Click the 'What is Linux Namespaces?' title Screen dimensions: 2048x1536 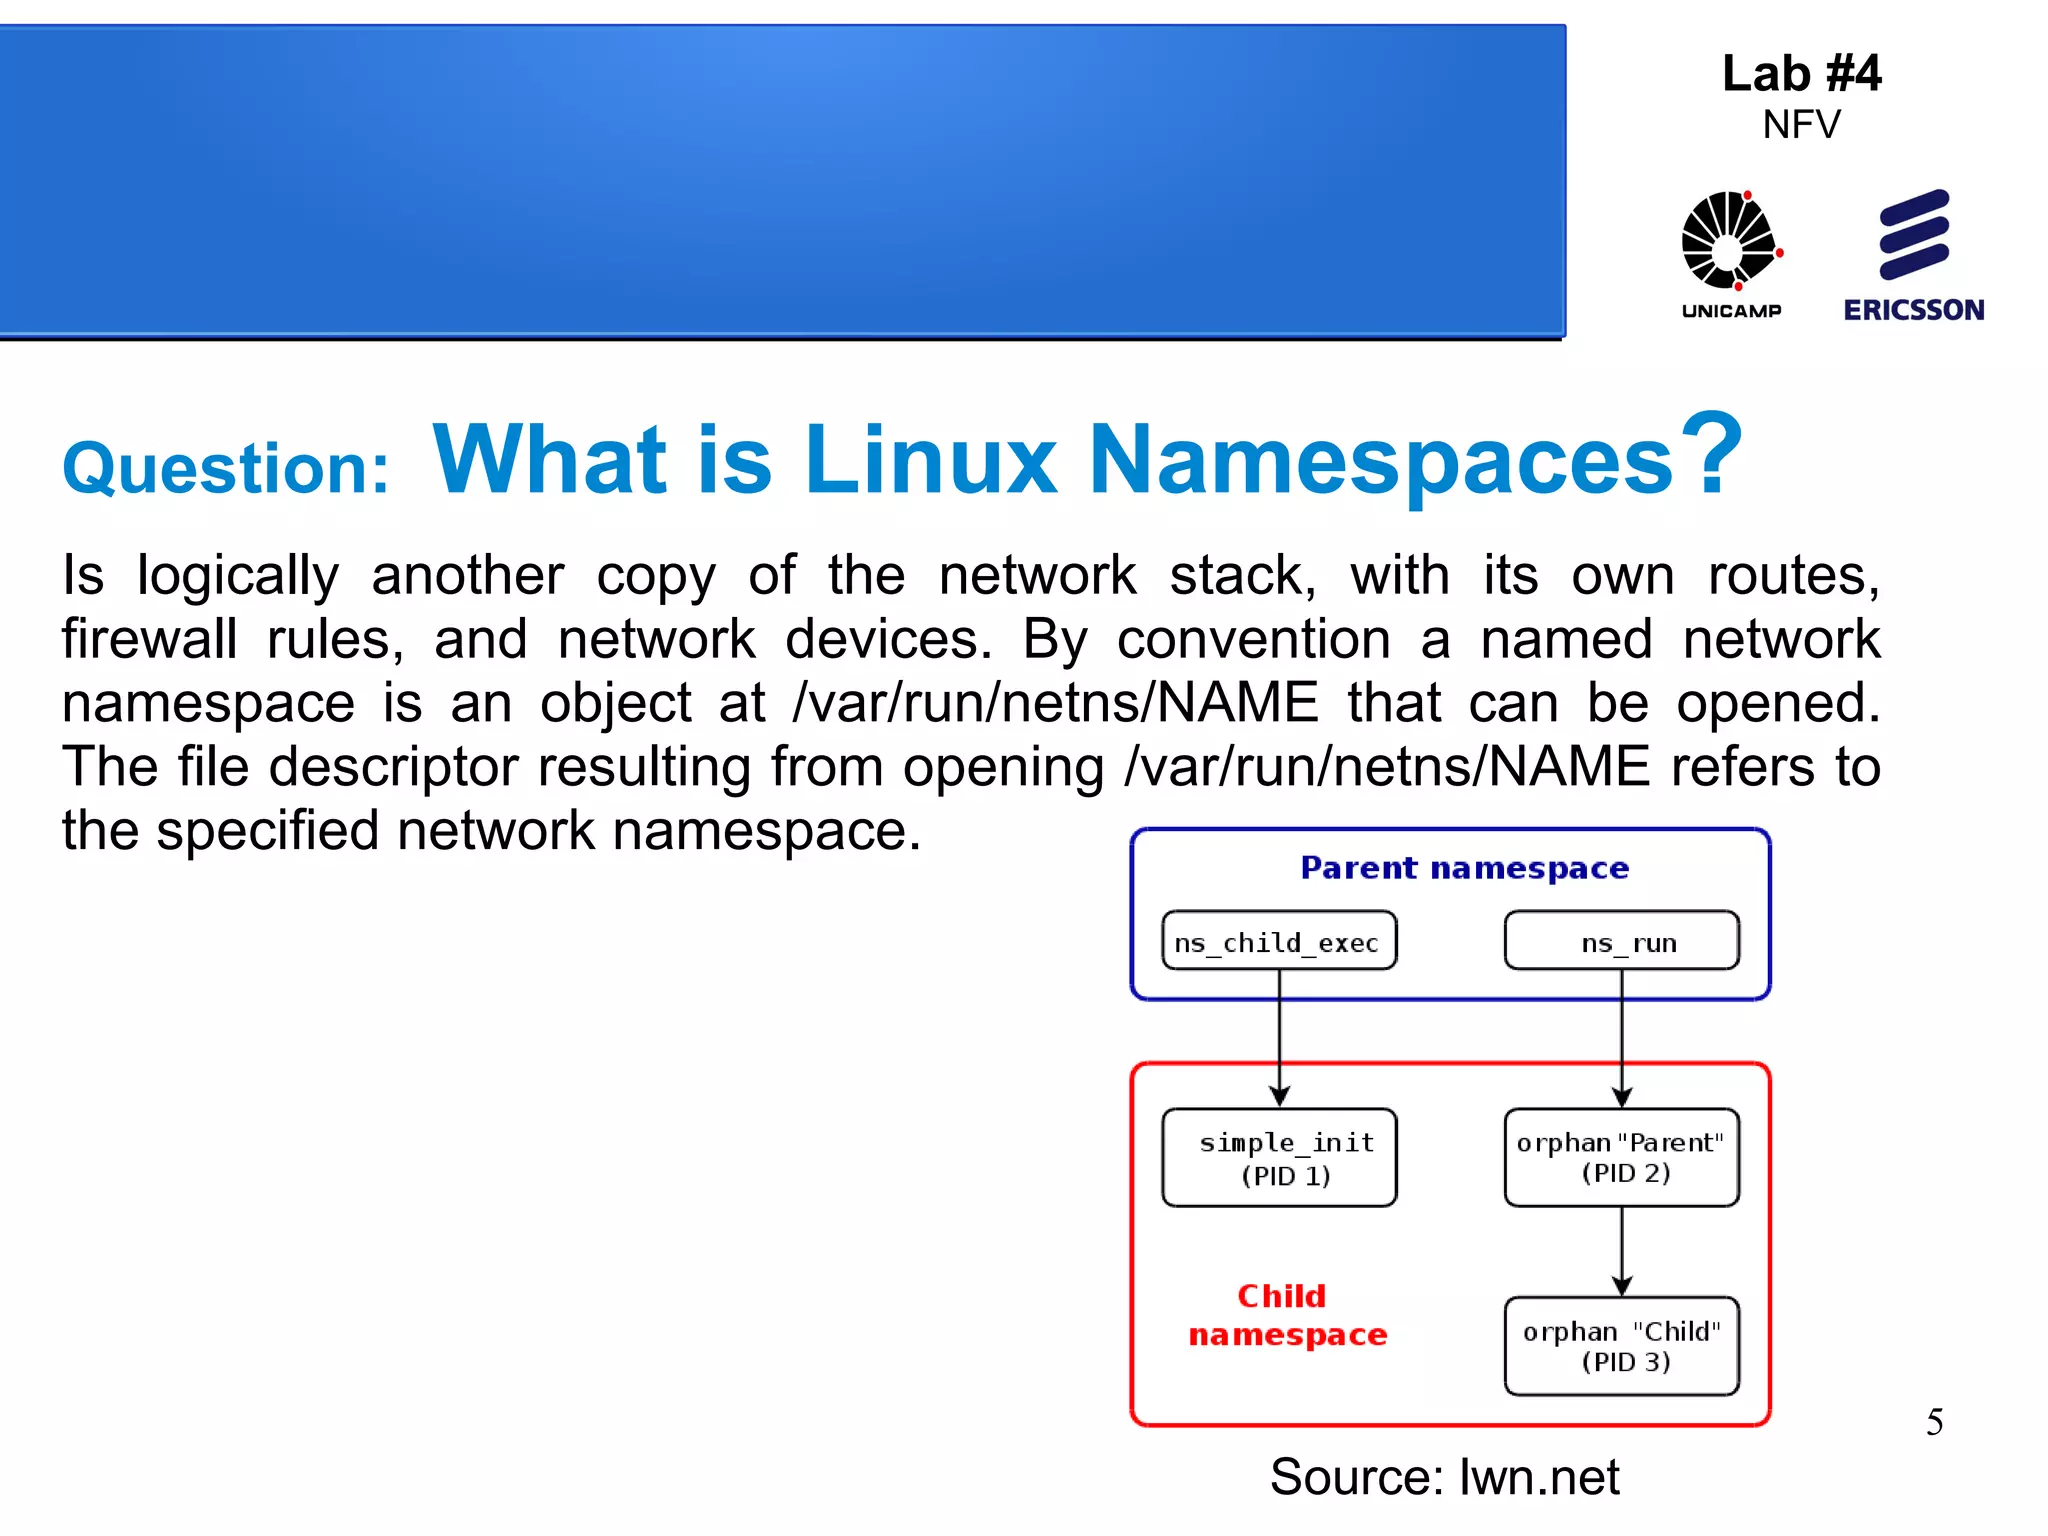(1087, 458)
